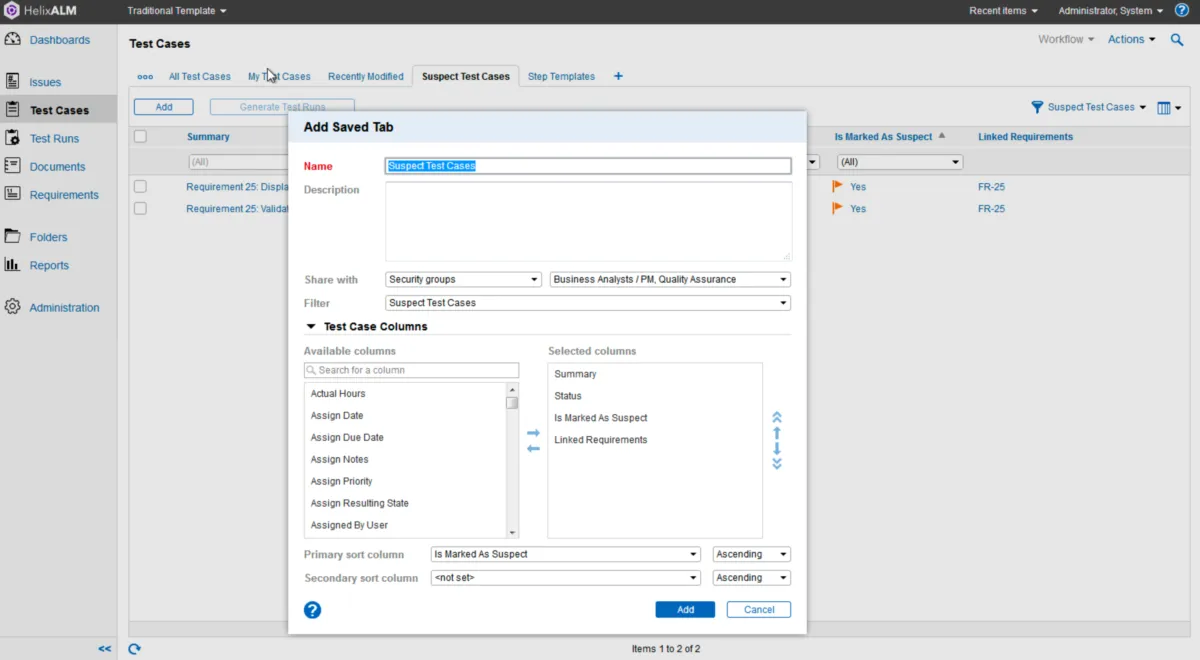
Task: Click the available columns scrollbar thumb
Action: pyautogui.click(x=512, y=403)
